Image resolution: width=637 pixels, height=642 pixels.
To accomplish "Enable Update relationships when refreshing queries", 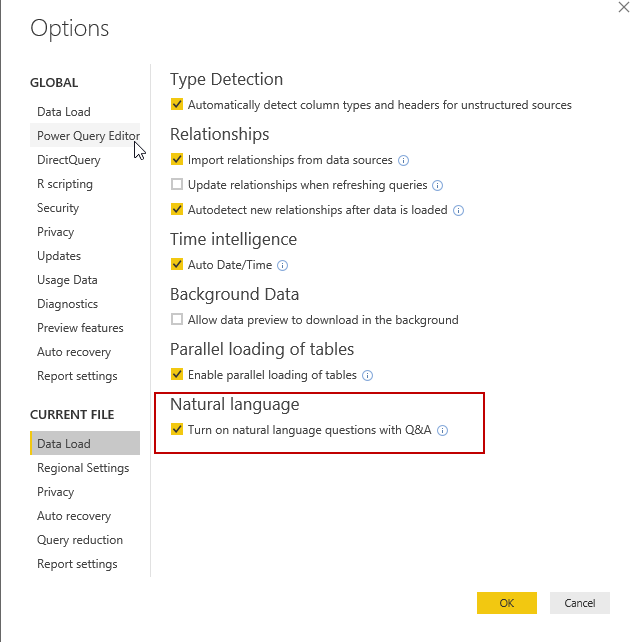I will (177, 185).
